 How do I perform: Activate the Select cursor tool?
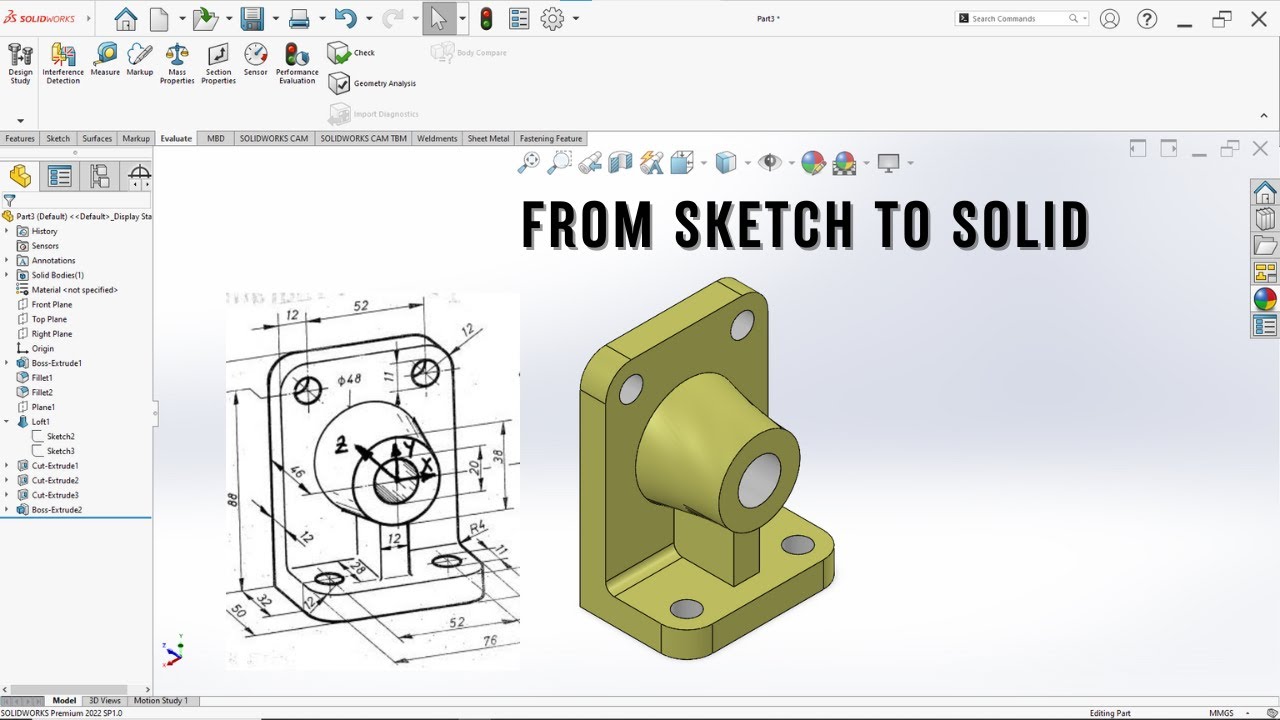[439, 18]
